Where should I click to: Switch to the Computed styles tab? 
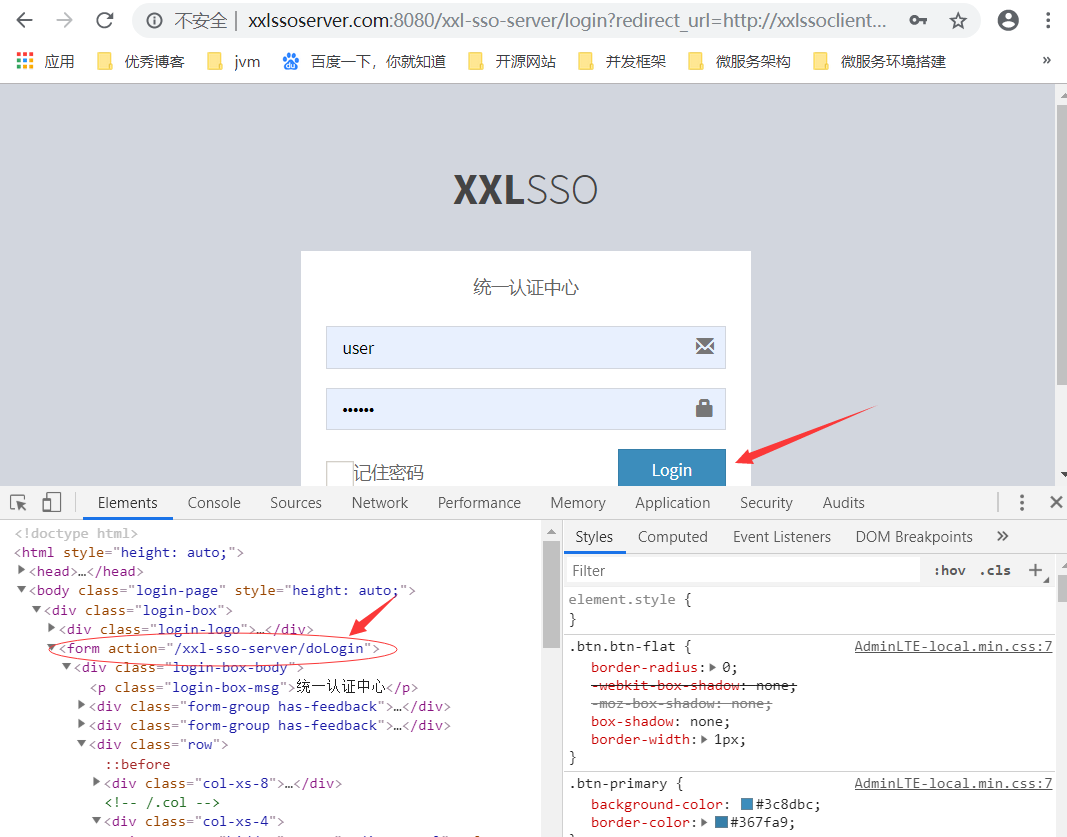[672, 536]
